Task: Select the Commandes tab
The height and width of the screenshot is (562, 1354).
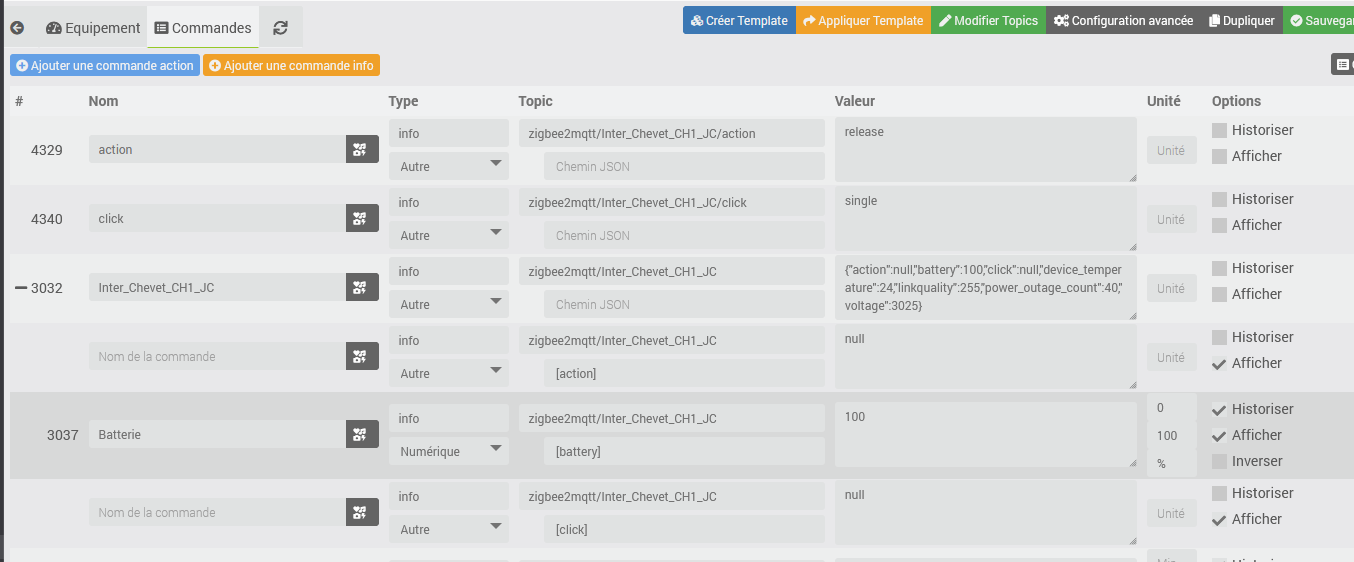Action: tap(203, 28)
